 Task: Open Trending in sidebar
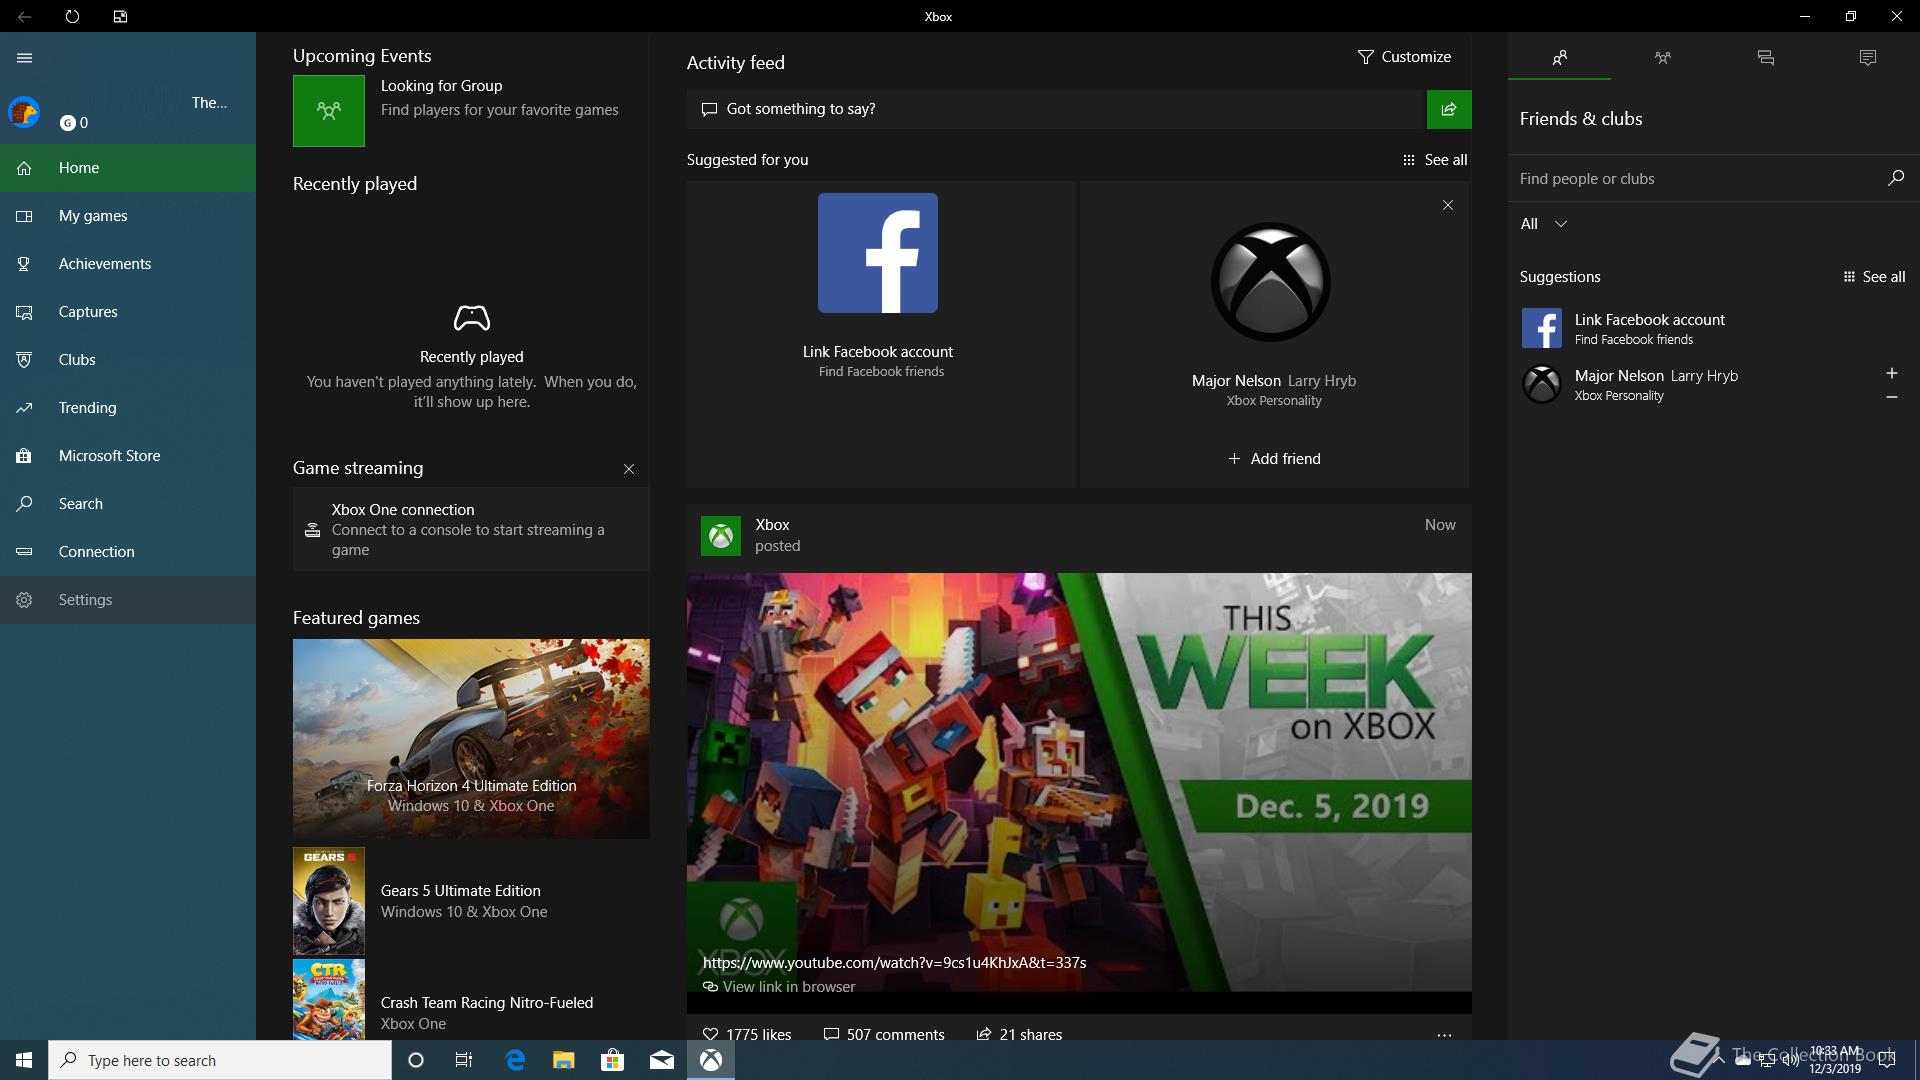128,408
